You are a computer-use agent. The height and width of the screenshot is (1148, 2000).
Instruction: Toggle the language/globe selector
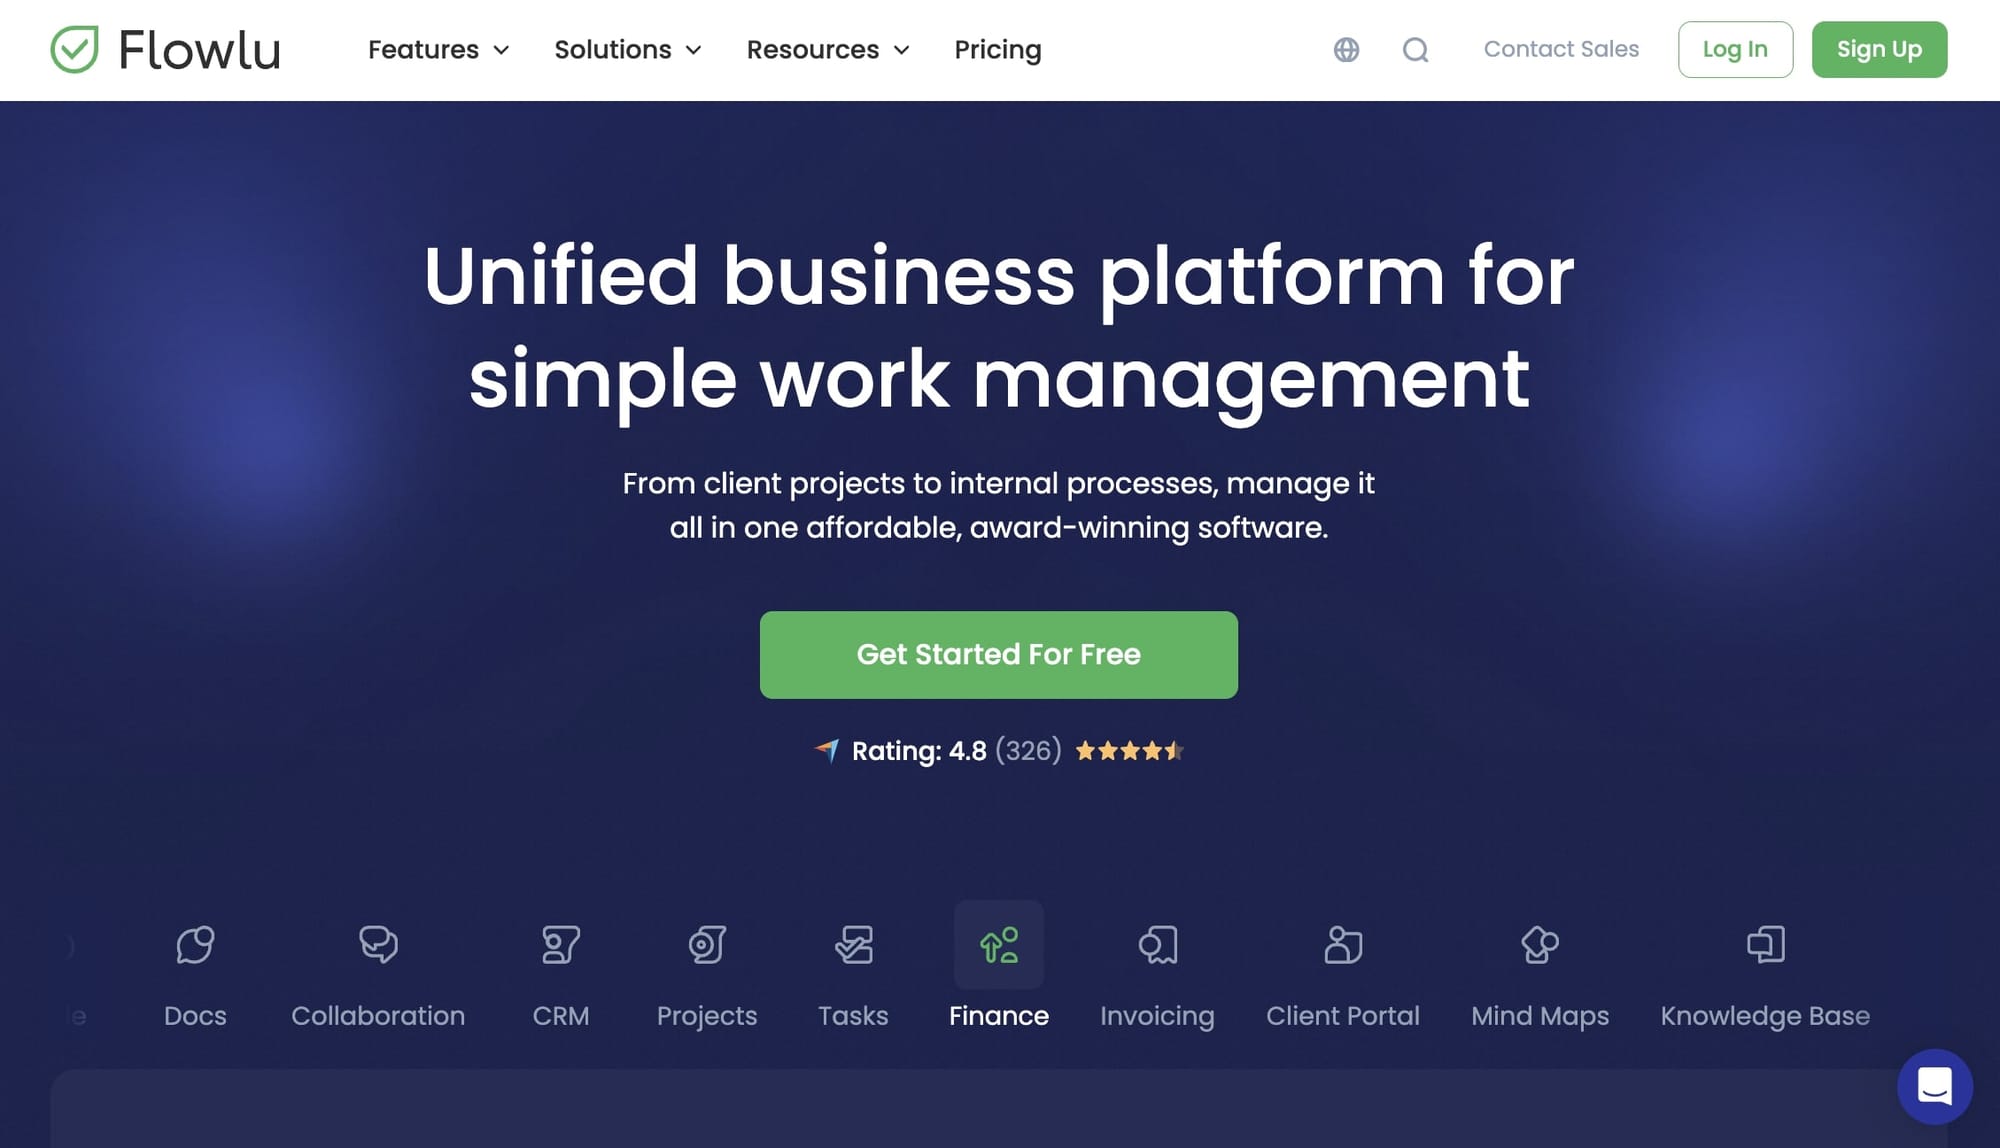point(1346,49)
